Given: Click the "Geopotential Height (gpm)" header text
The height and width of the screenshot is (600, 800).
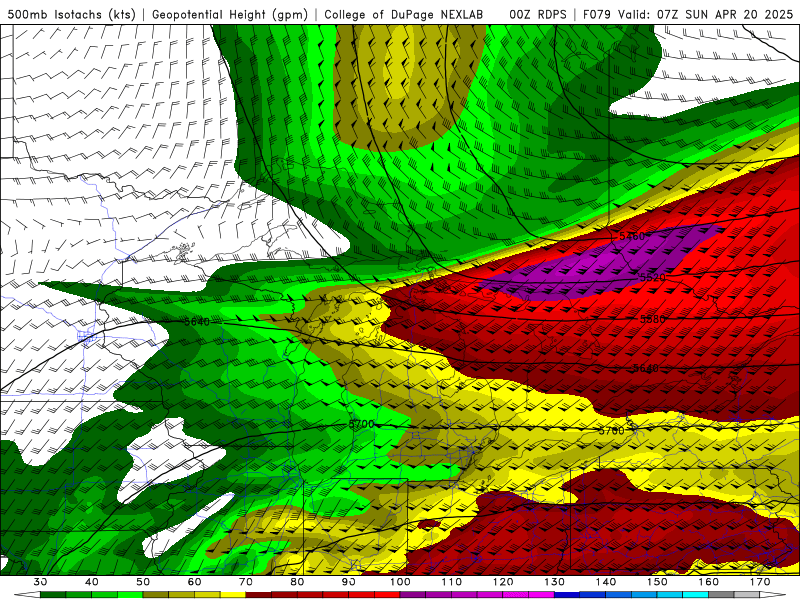Looking at the screenshot, I should click(x=230, y=14).
